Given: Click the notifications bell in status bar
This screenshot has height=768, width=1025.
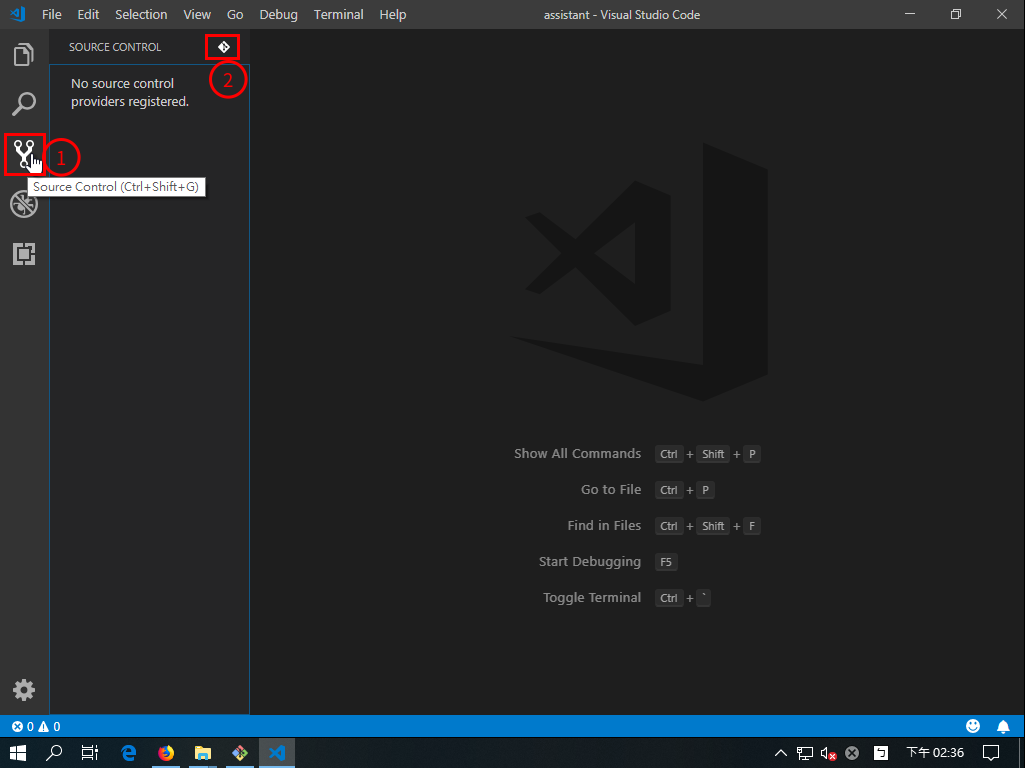Looking at the screenshot, I should [1003, 726].
